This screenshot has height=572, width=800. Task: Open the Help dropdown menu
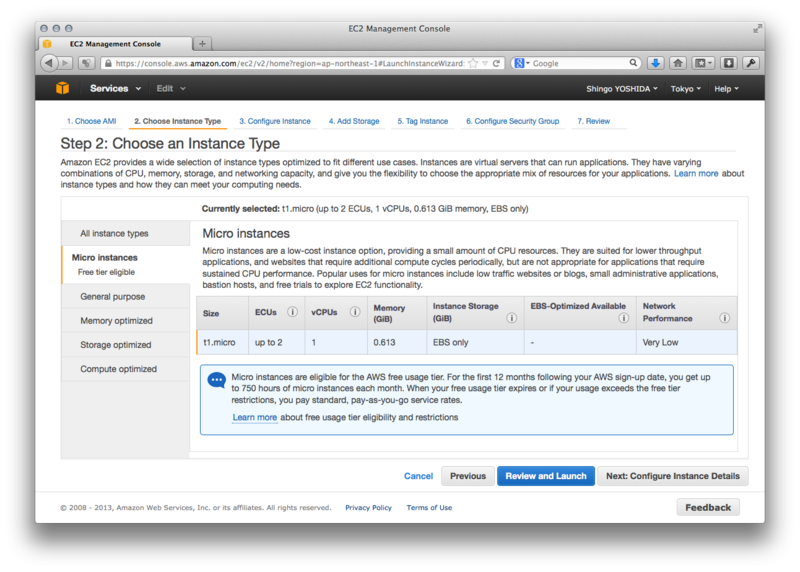coord(726,89)
